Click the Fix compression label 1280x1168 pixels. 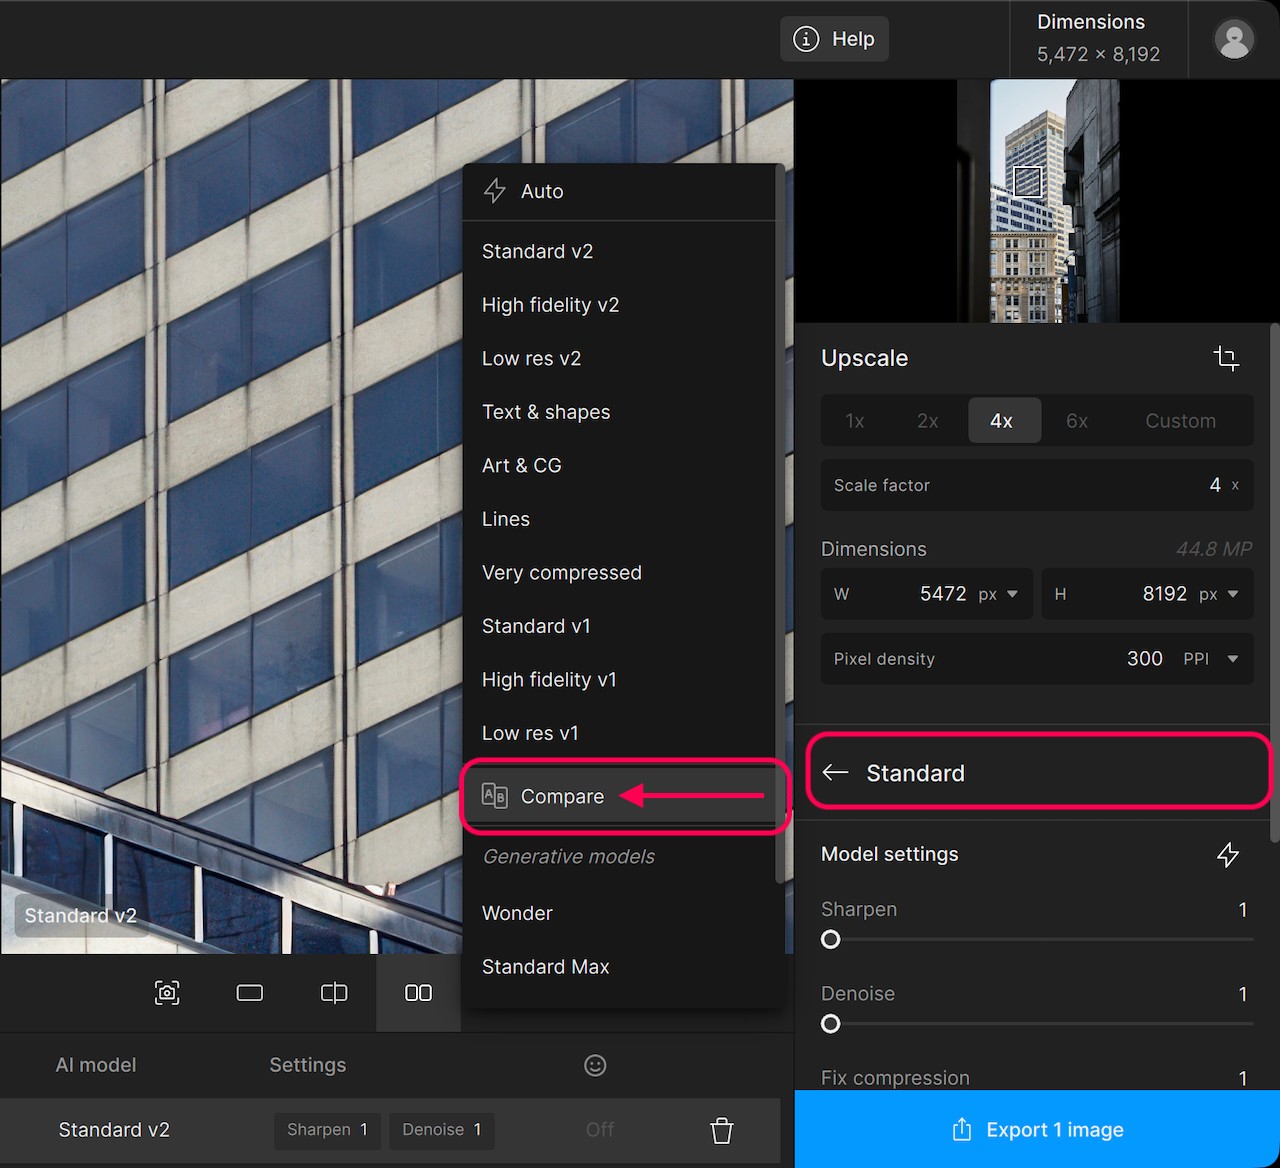(895, 1078)
